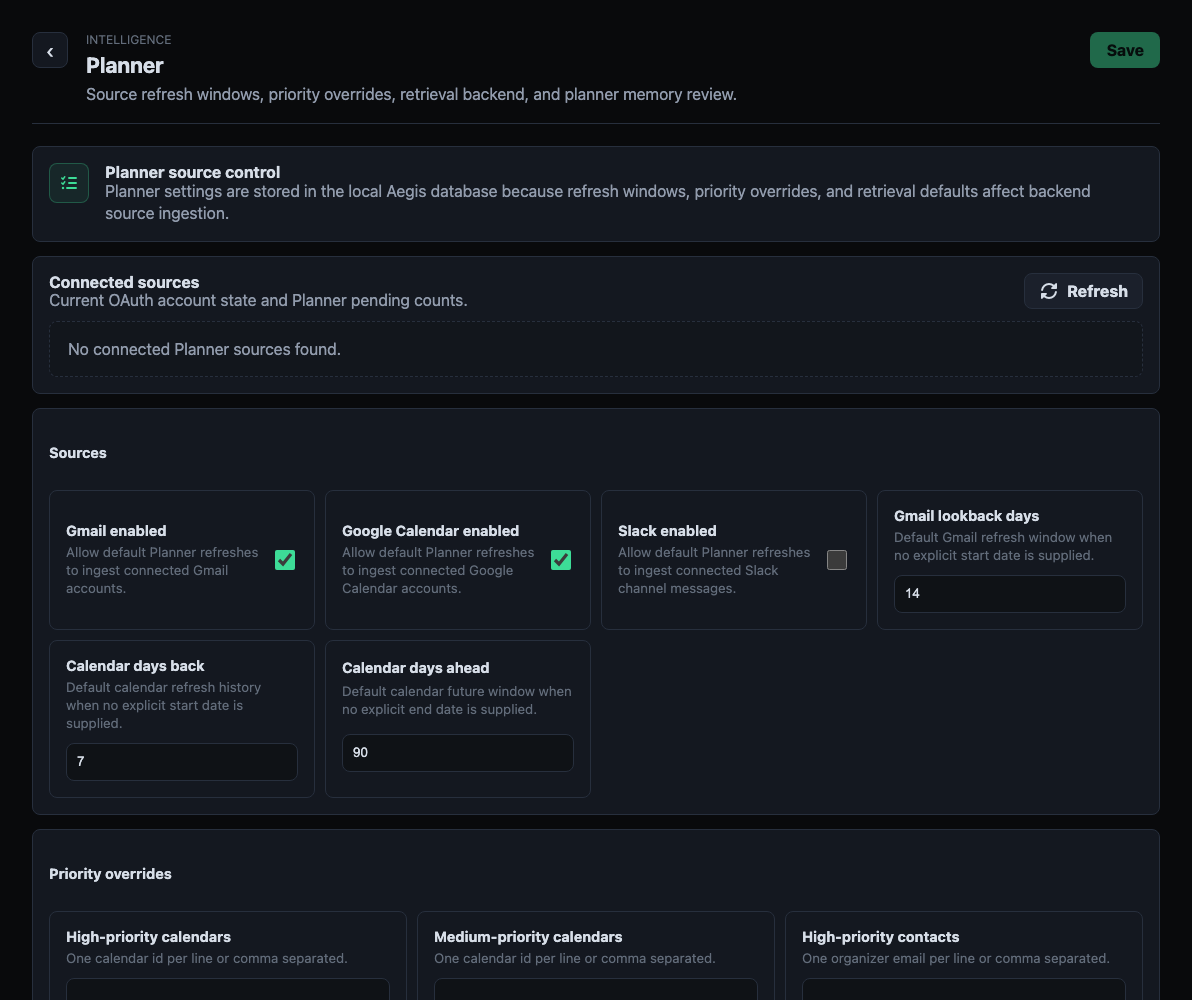
Task: Click the Calendar days back label
Action: (135, 666)
